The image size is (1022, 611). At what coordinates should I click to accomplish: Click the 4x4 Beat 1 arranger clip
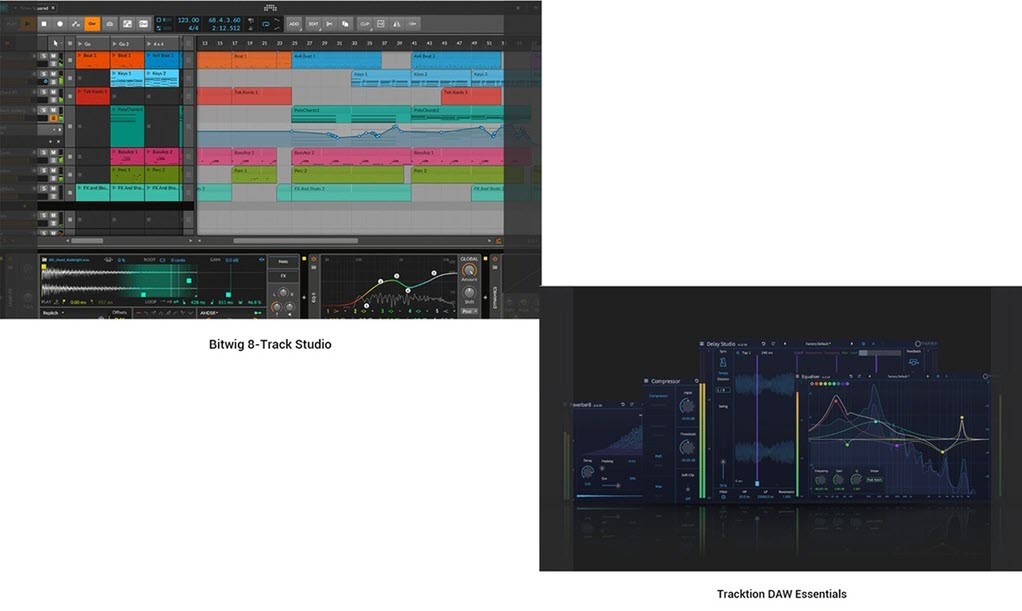click(336, 60)
